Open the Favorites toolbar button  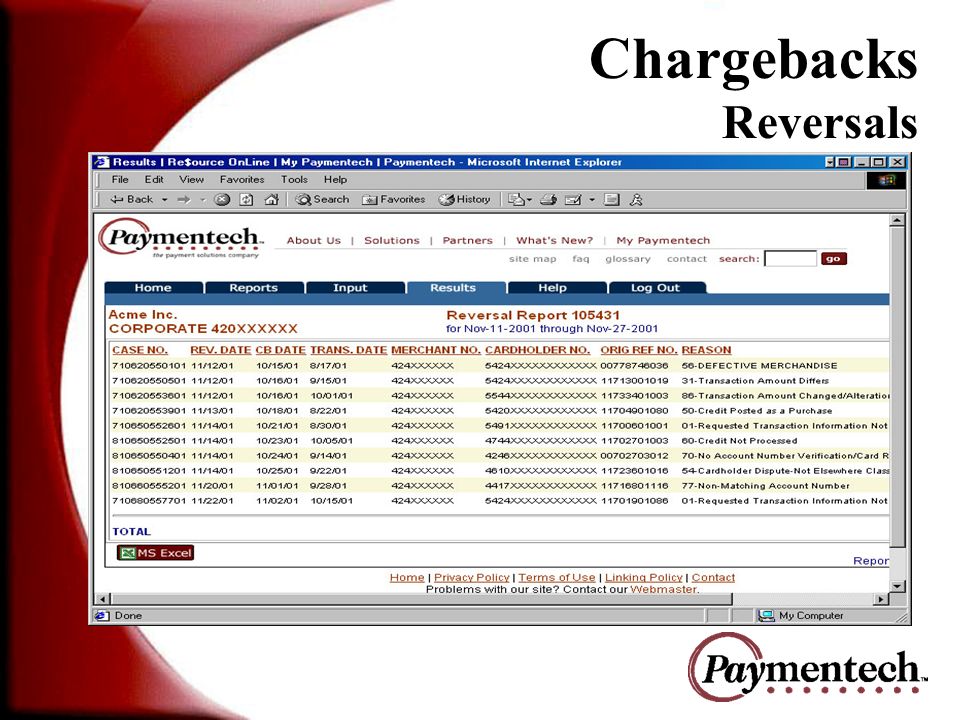393,200
